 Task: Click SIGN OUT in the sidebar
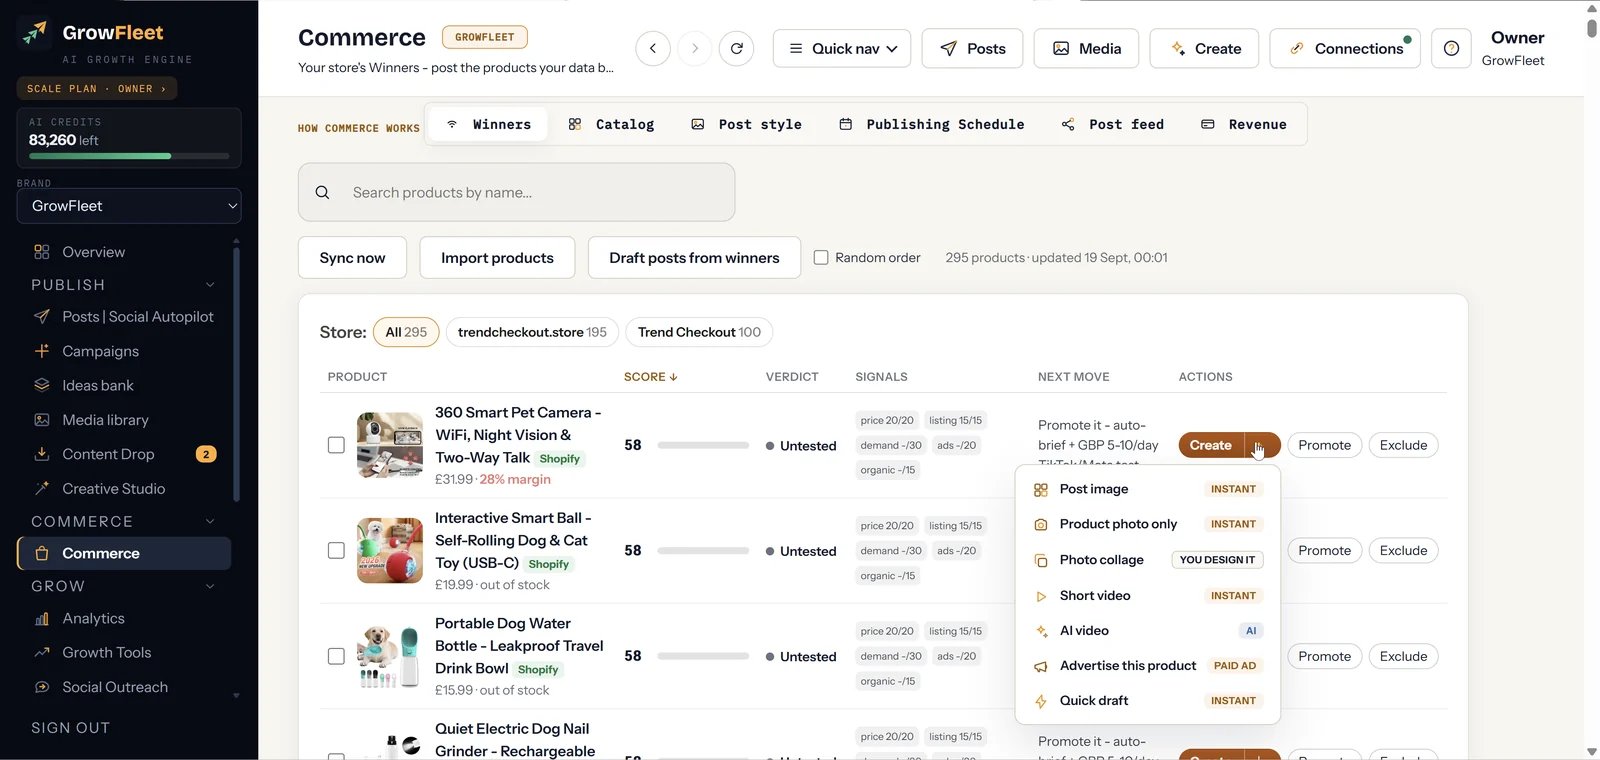click(x=70, y=728)
